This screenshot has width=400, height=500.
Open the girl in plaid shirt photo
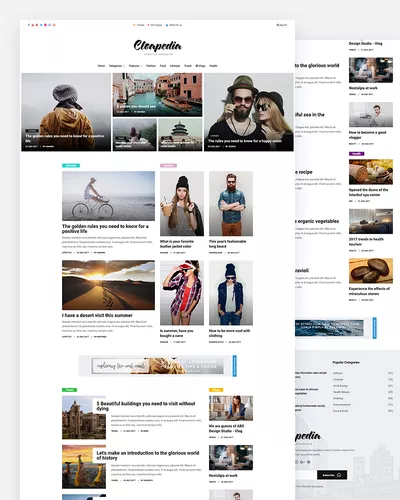(182, 293)
